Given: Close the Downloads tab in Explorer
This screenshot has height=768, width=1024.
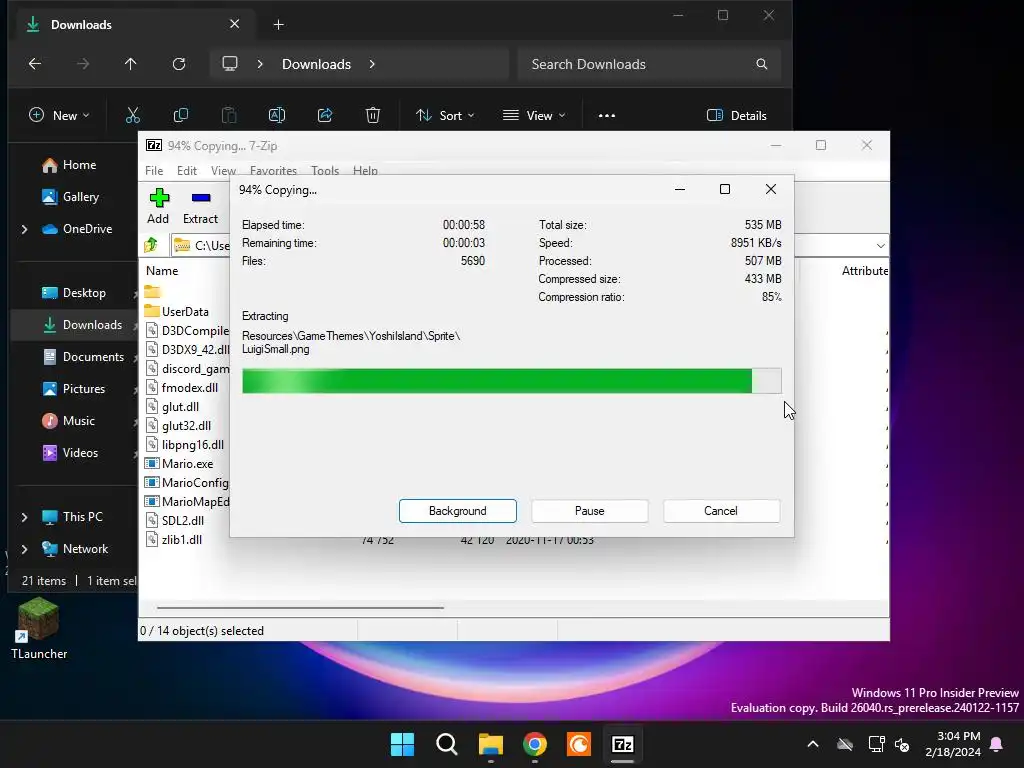Looking at the screenshot, I should click(234, 24).
